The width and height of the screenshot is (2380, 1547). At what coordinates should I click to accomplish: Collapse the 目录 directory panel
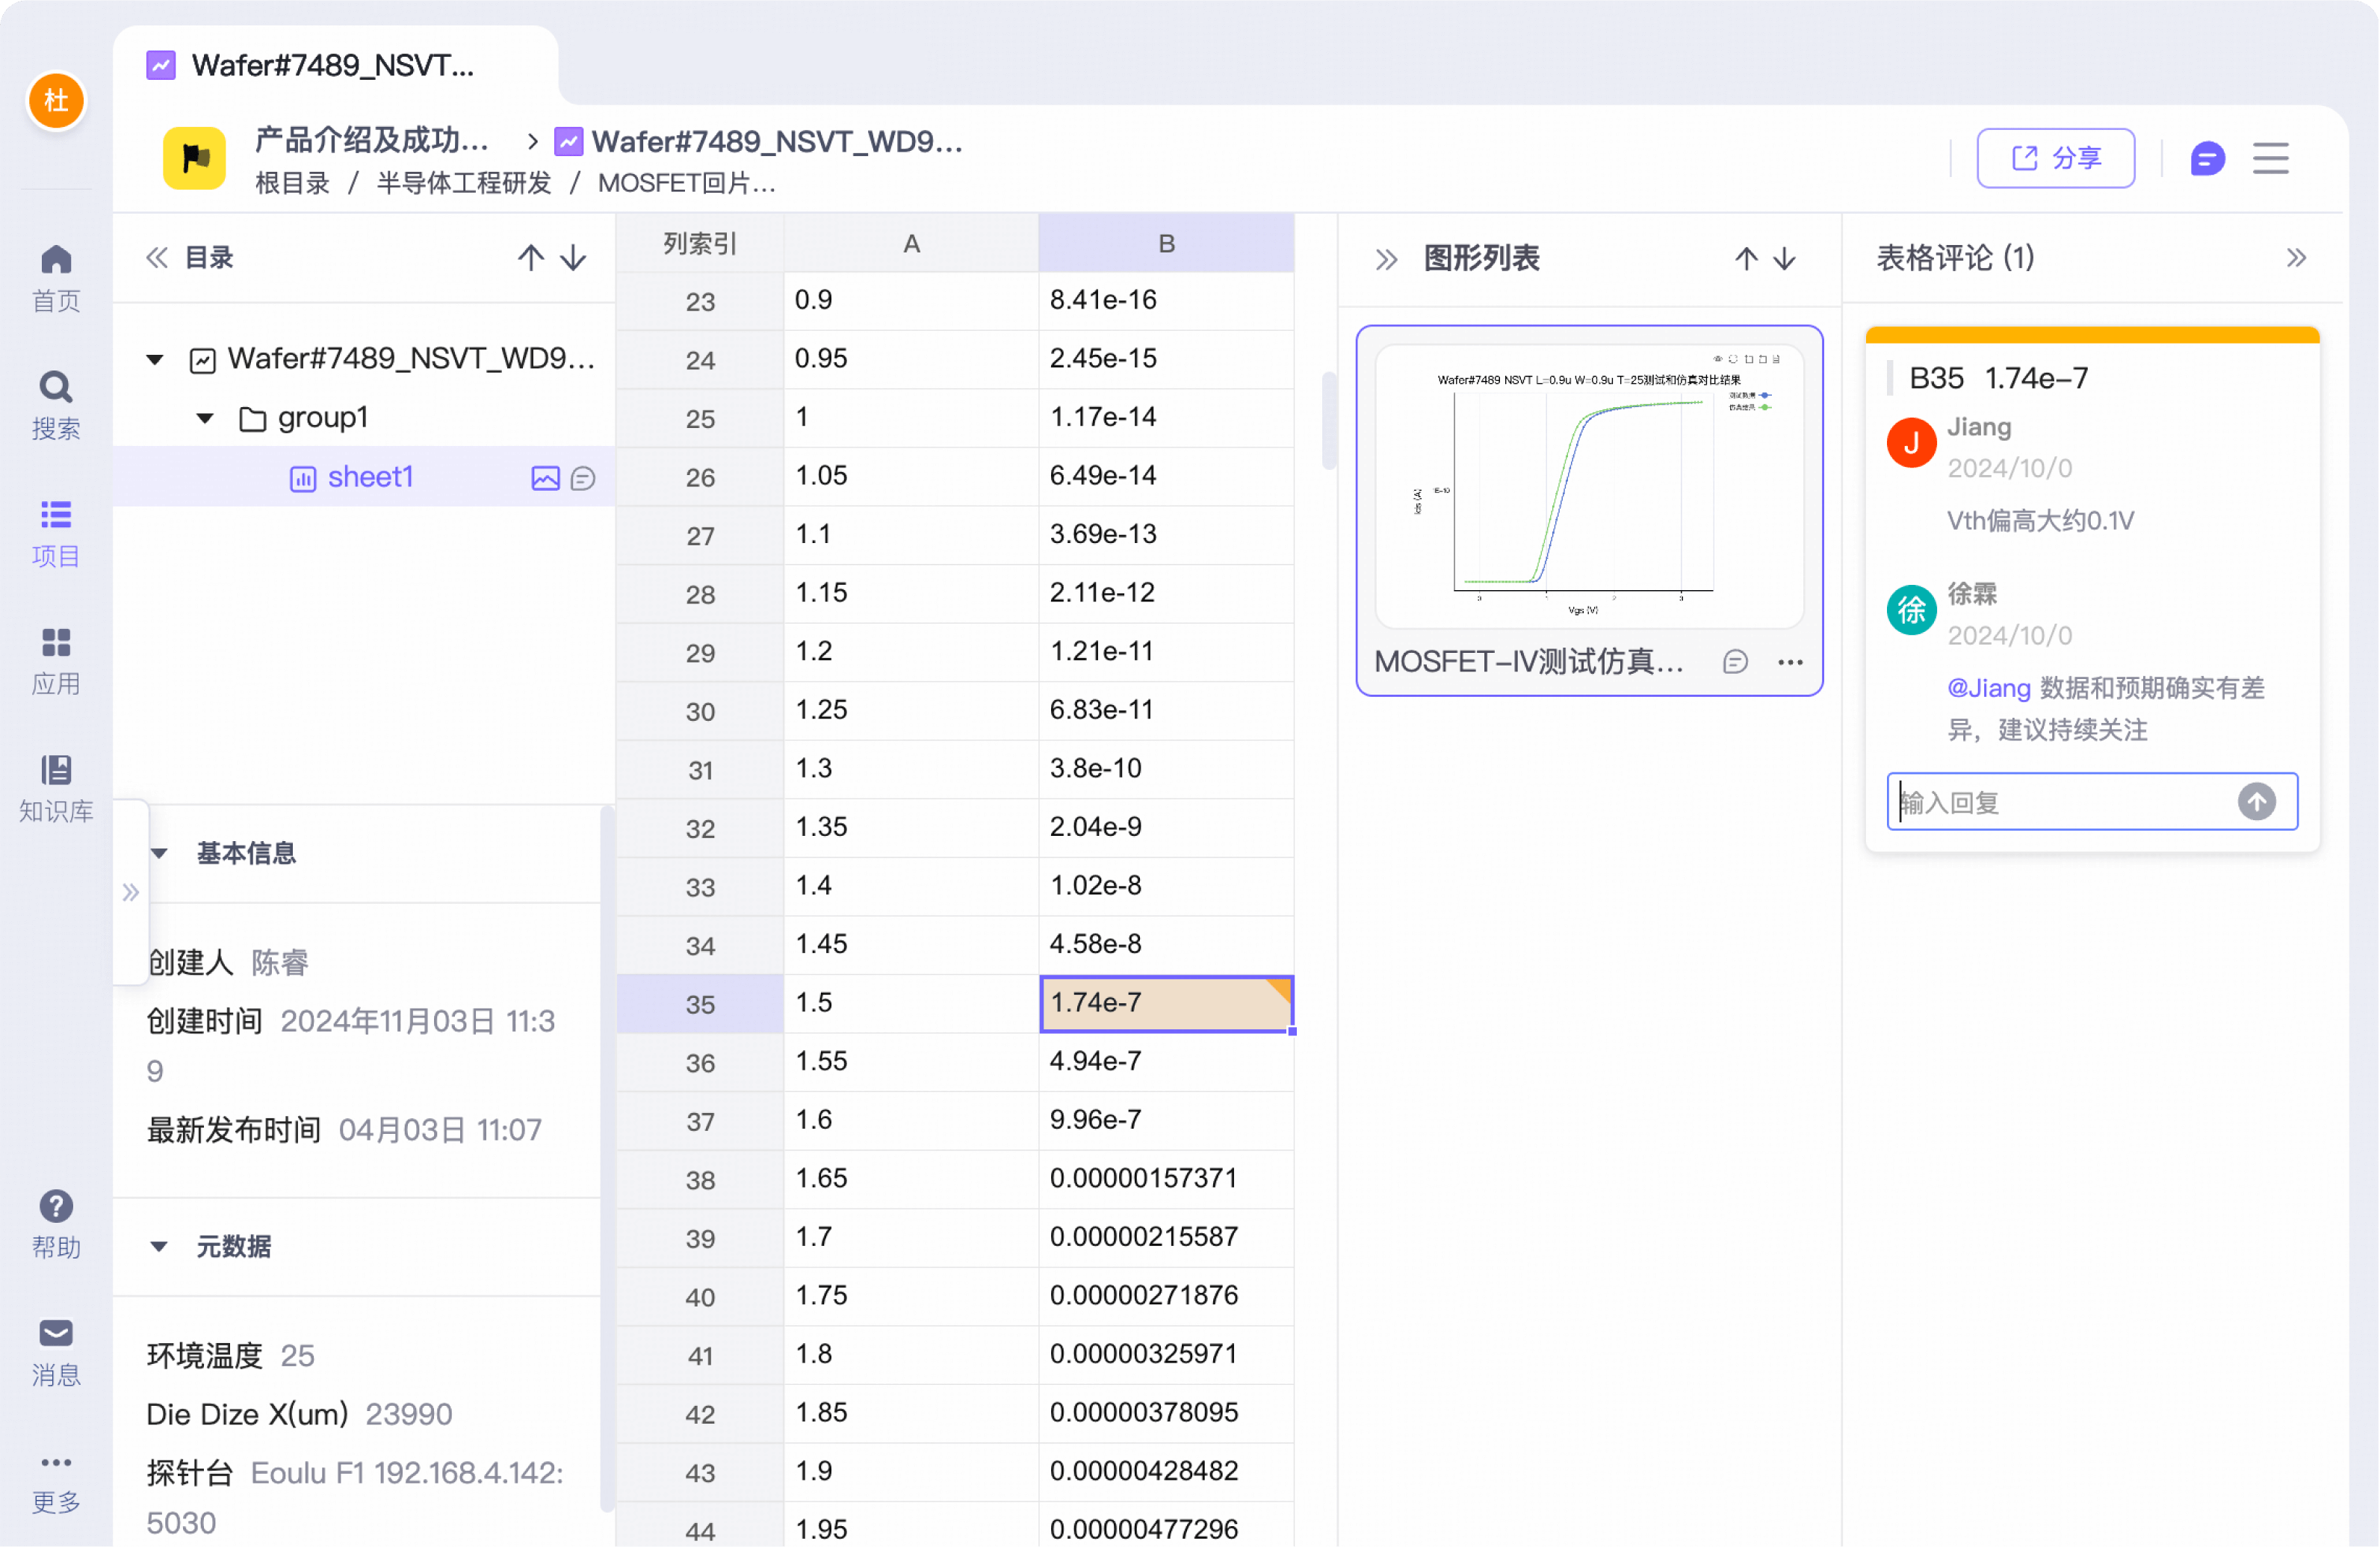pyautogui.click(x=157, y=258)
